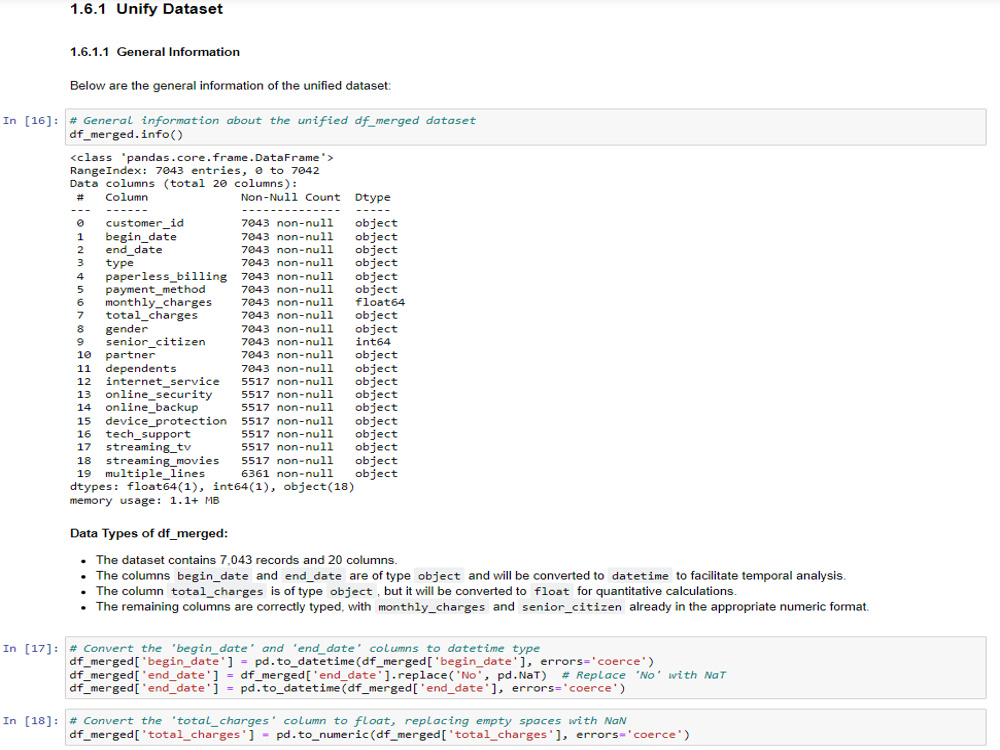
Task: Click the 'streaming_movies' column row
Action: tap(237, 460)
